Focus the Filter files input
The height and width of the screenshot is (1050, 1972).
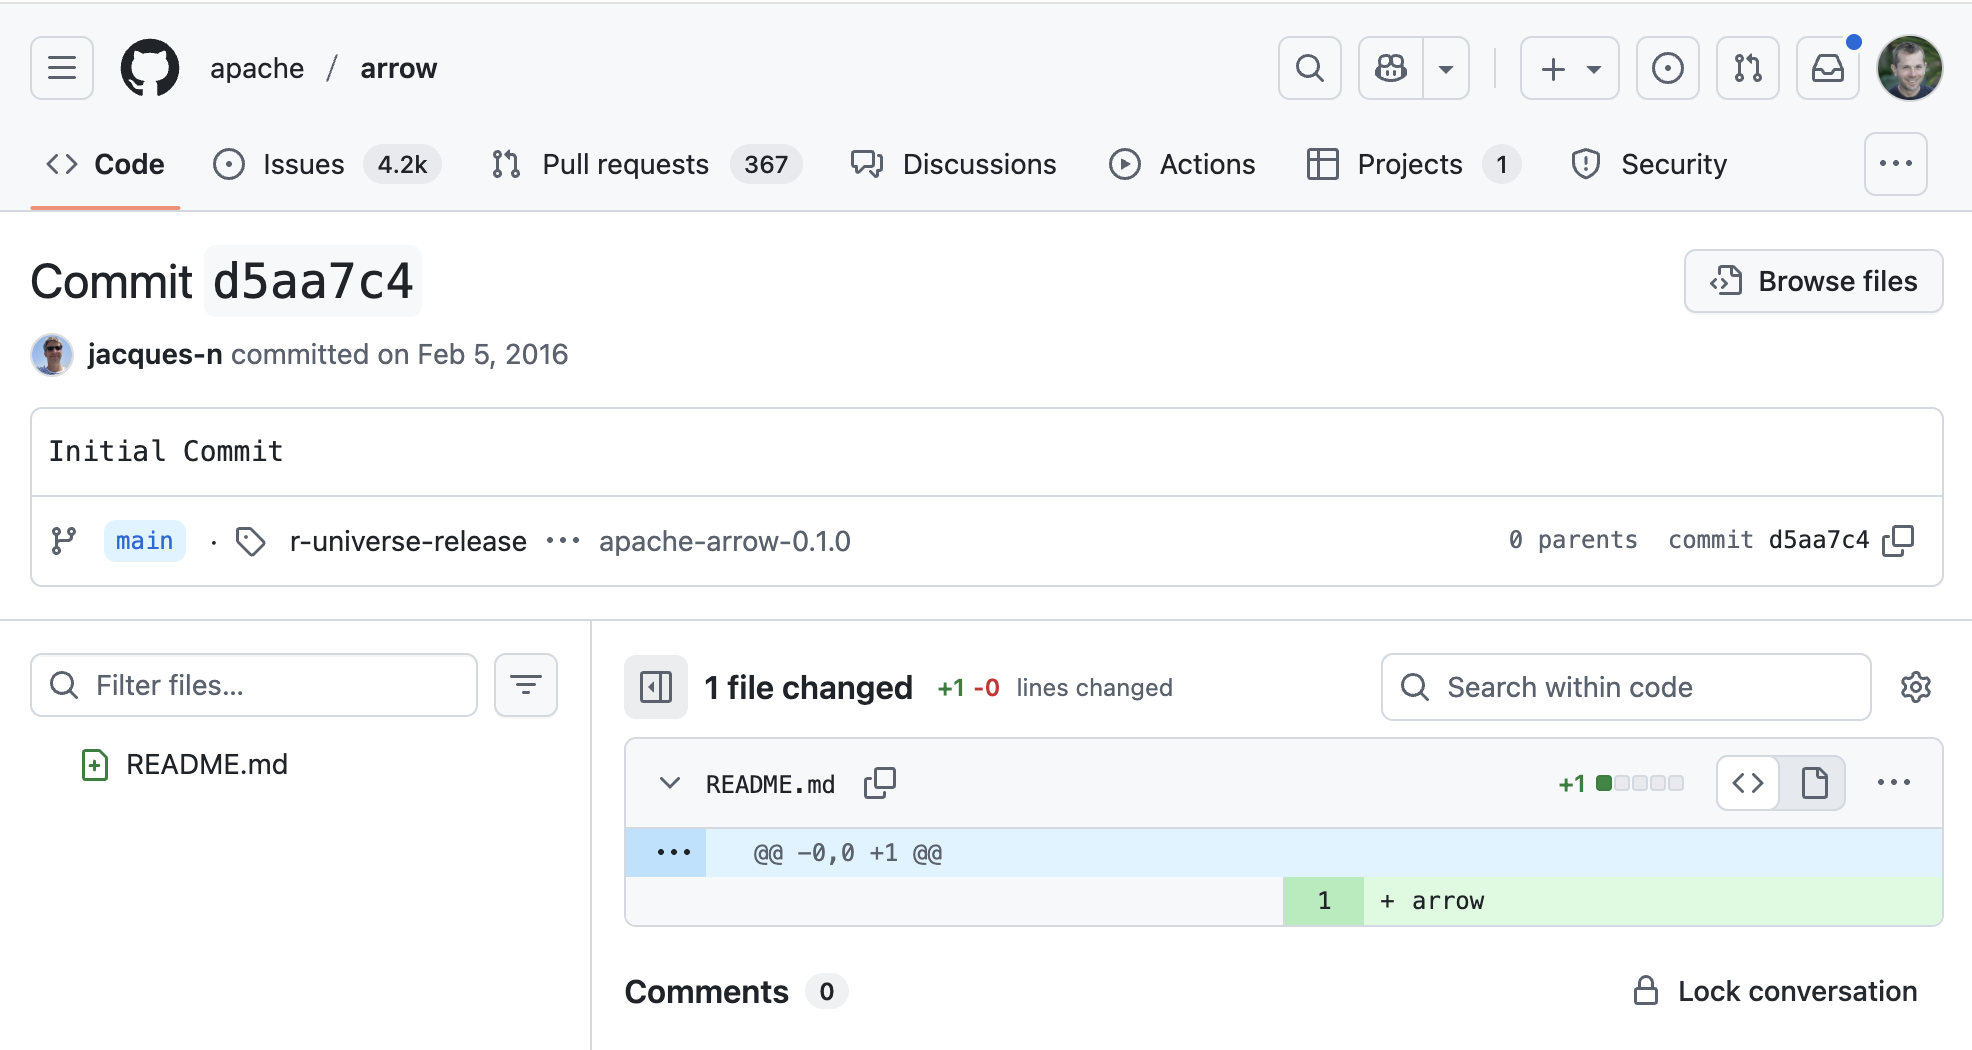coord(270,685)
